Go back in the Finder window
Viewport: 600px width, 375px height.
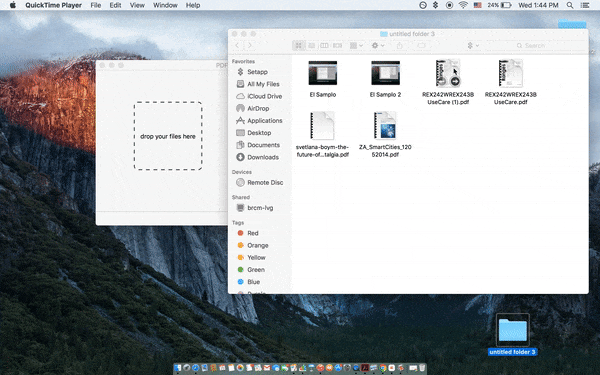point(237,46)
